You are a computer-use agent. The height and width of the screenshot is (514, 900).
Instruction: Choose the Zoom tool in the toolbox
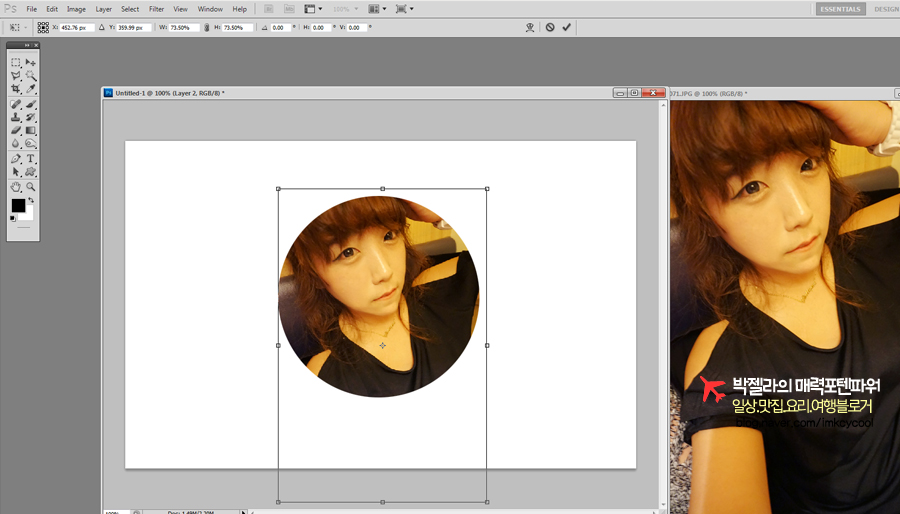point(31,187)
